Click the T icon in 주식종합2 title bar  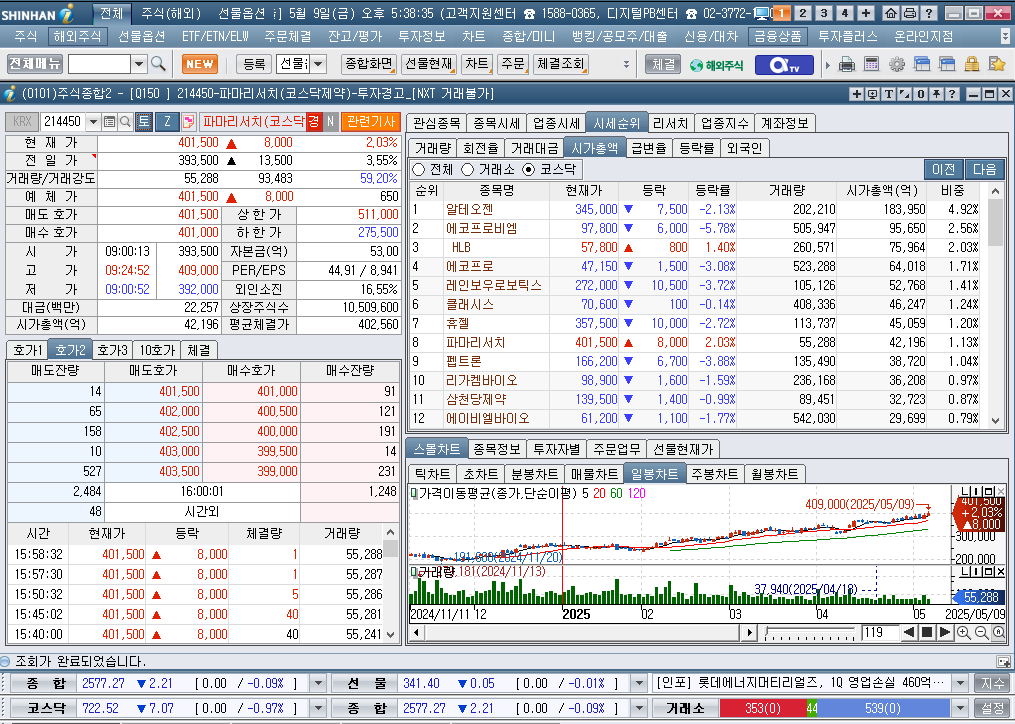pos(889,94)
